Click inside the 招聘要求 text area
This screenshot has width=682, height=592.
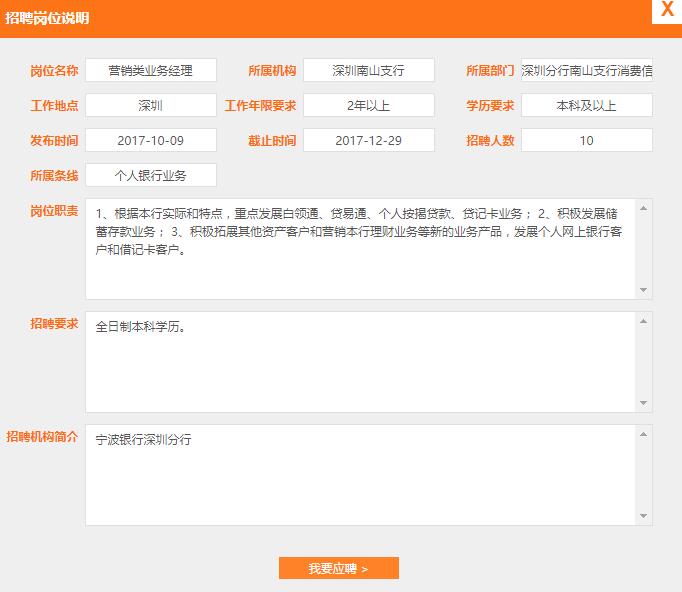360,361
